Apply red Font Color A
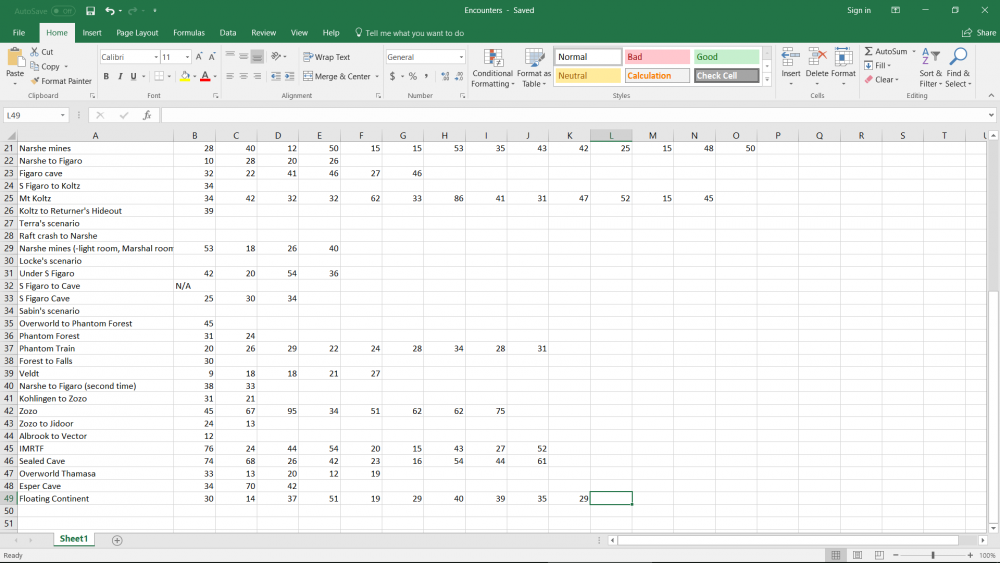 pos(205,76)
